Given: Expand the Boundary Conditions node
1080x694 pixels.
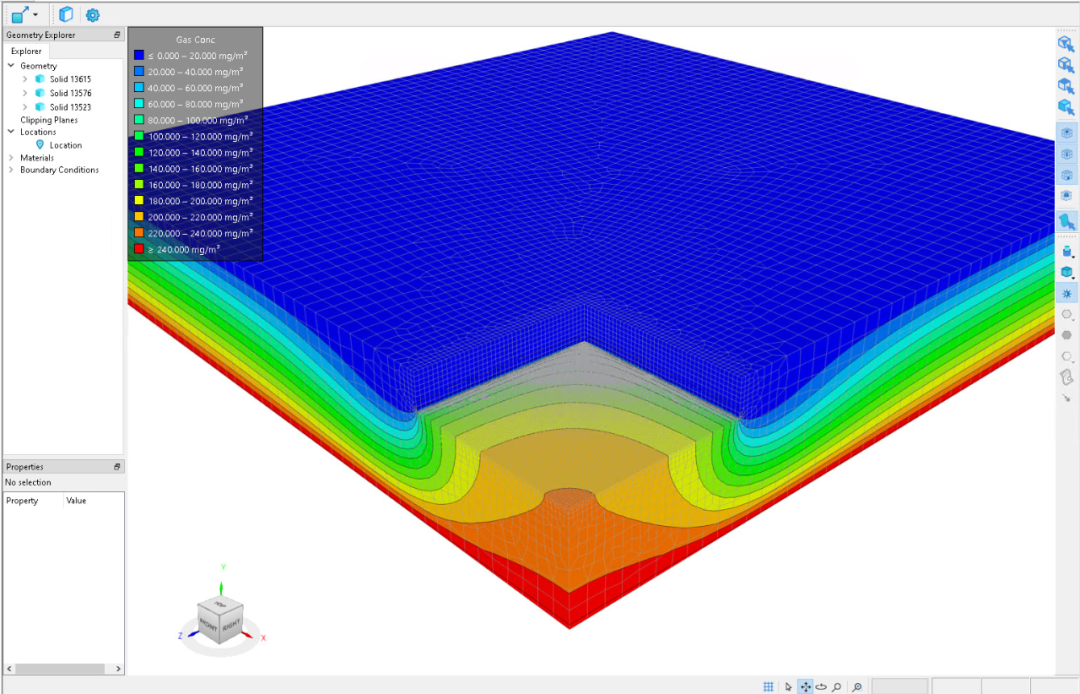Looking at the screenshot, I should 11,170.
